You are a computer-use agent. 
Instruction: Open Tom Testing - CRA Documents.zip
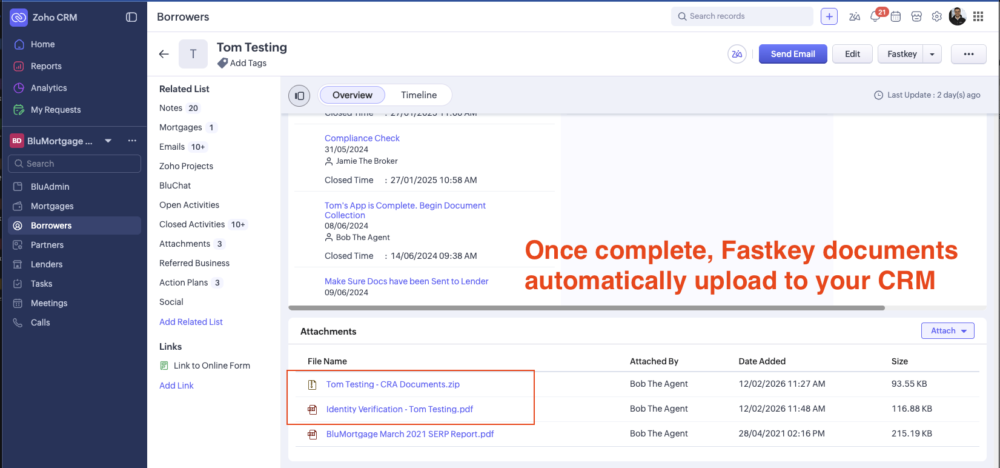click(392, 384)
